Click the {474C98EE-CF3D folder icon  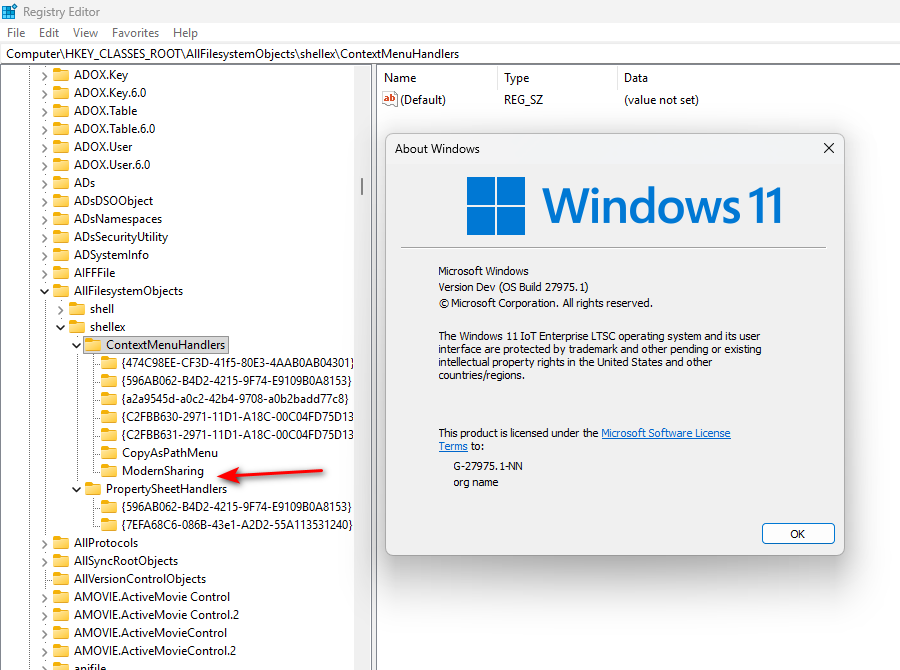point(108,363)
